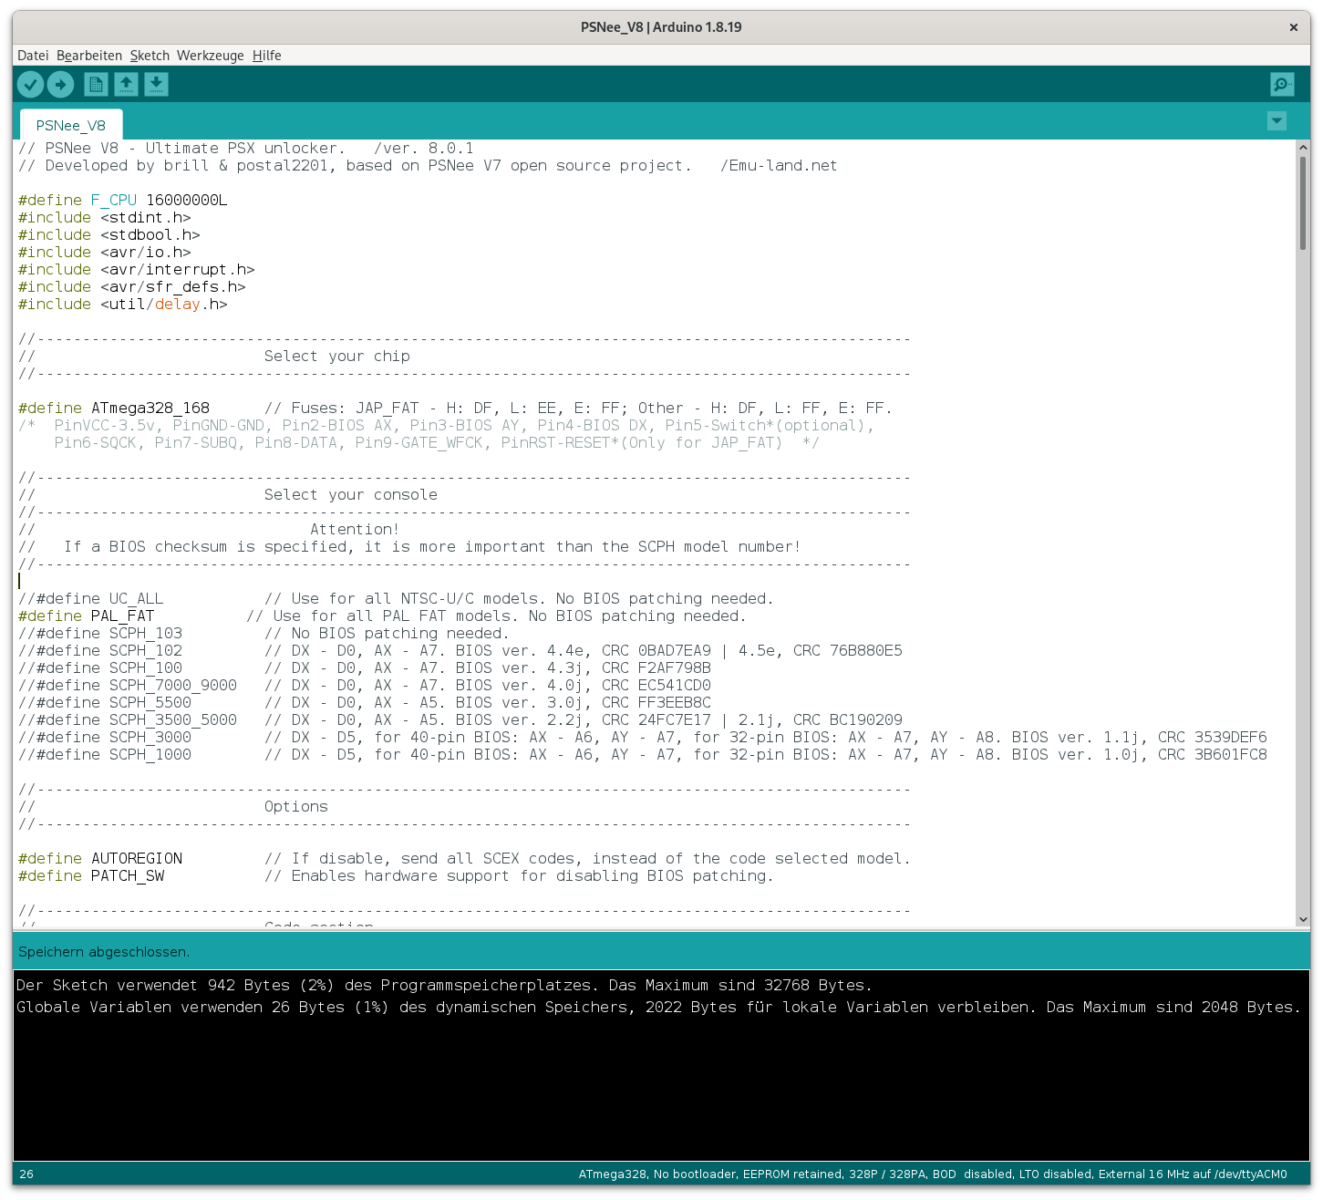Open the tab options dropdown arrow
1323x1200 pixels.
(x=1277, y=121)
